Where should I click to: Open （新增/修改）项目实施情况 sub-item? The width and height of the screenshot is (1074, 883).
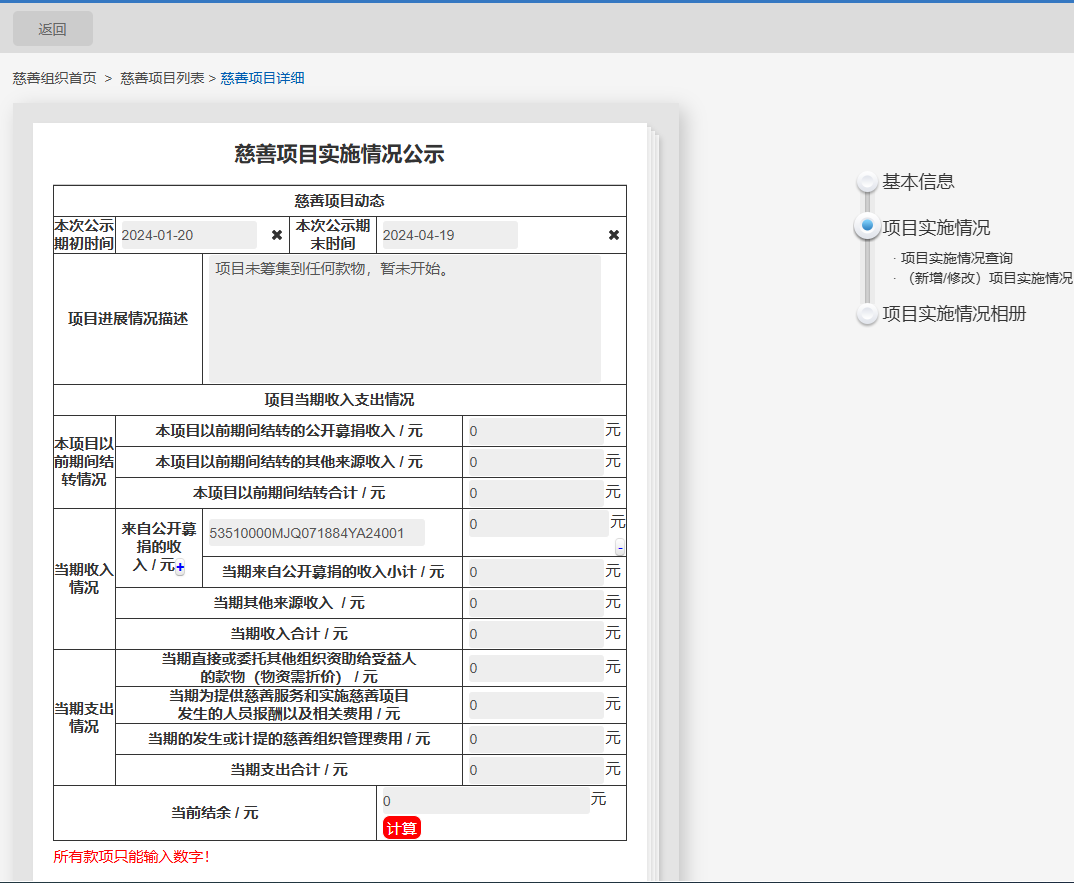[984, 278]
